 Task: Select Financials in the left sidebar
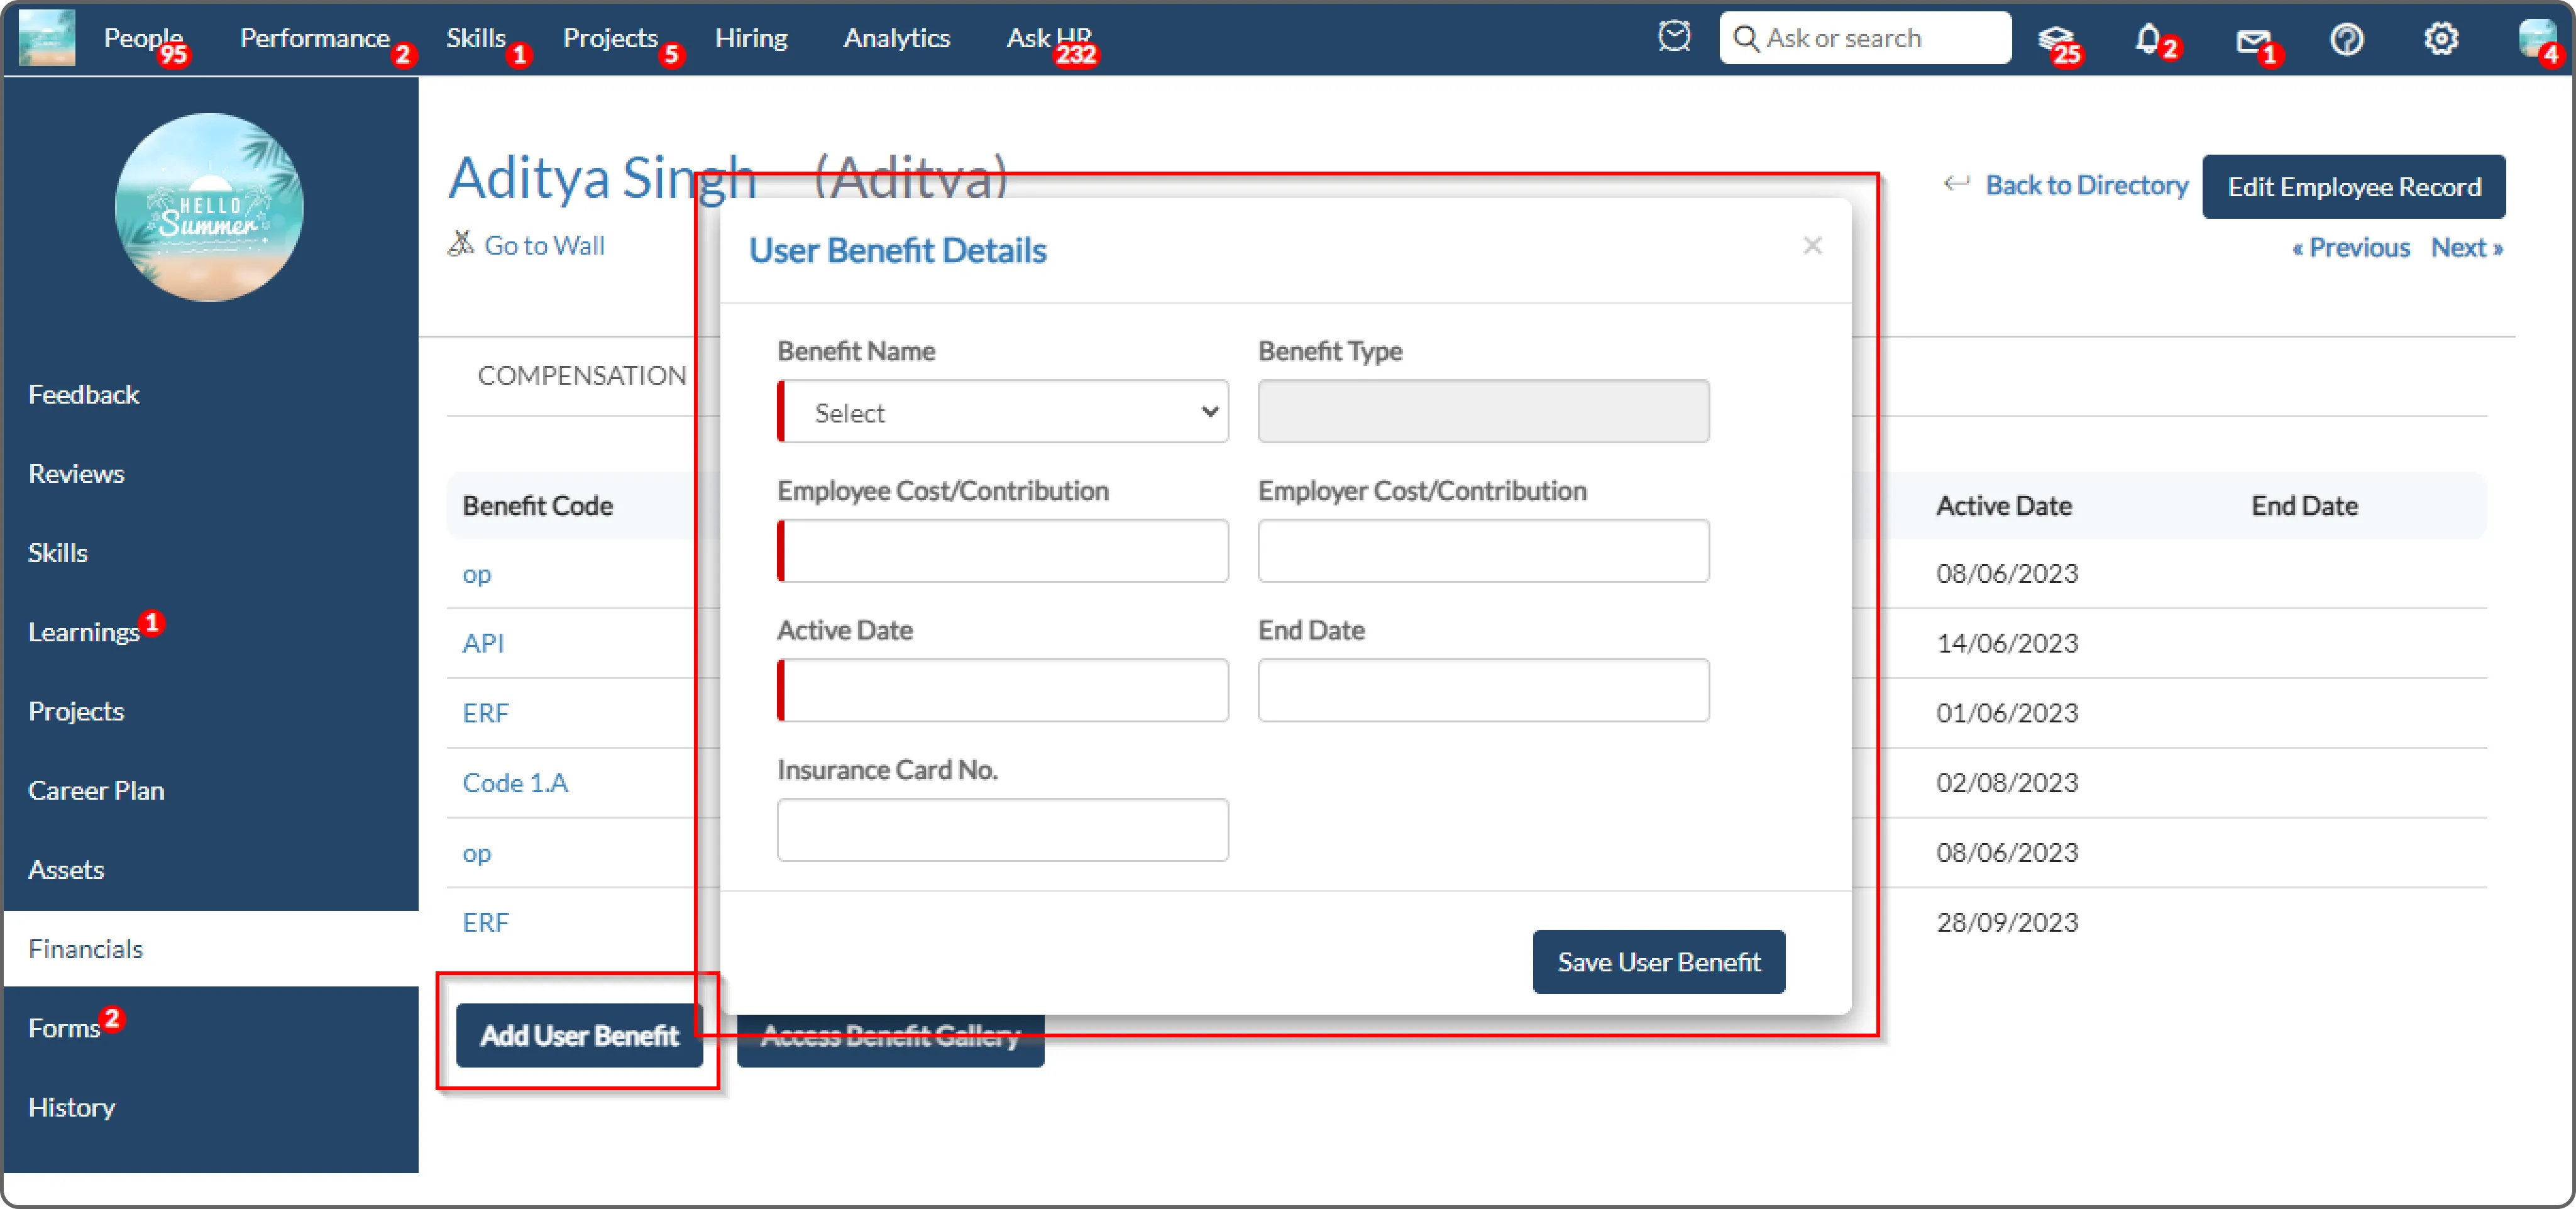pos(86,948)
